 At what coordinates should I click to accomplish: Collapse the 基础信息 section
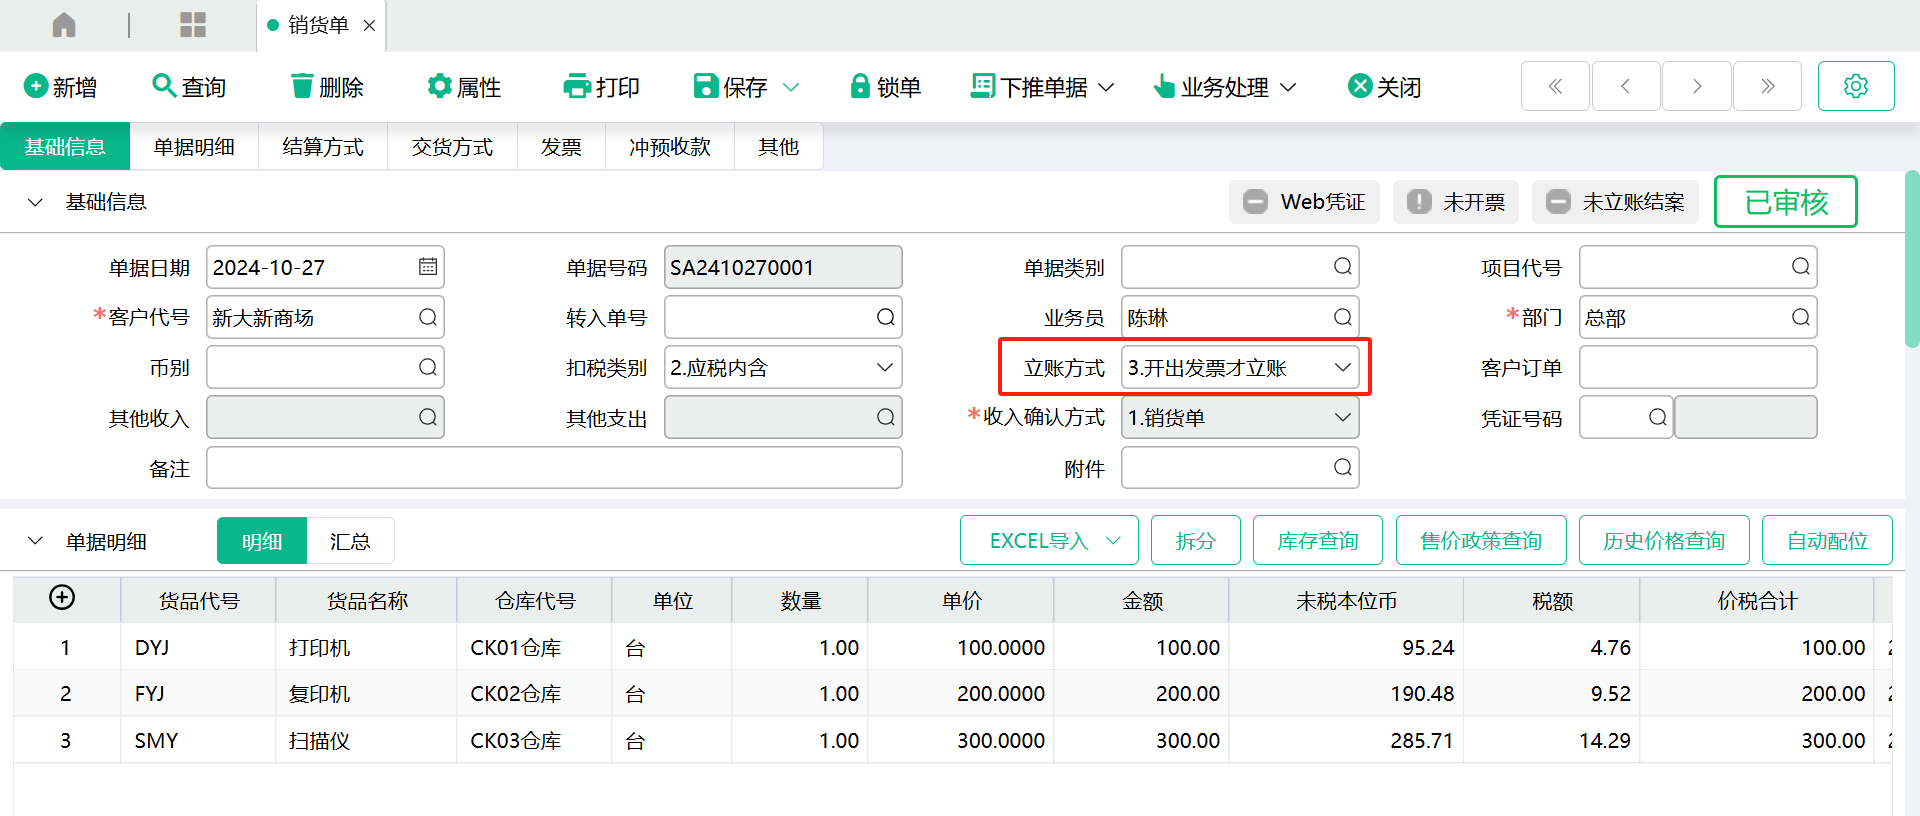pos(36,203)
